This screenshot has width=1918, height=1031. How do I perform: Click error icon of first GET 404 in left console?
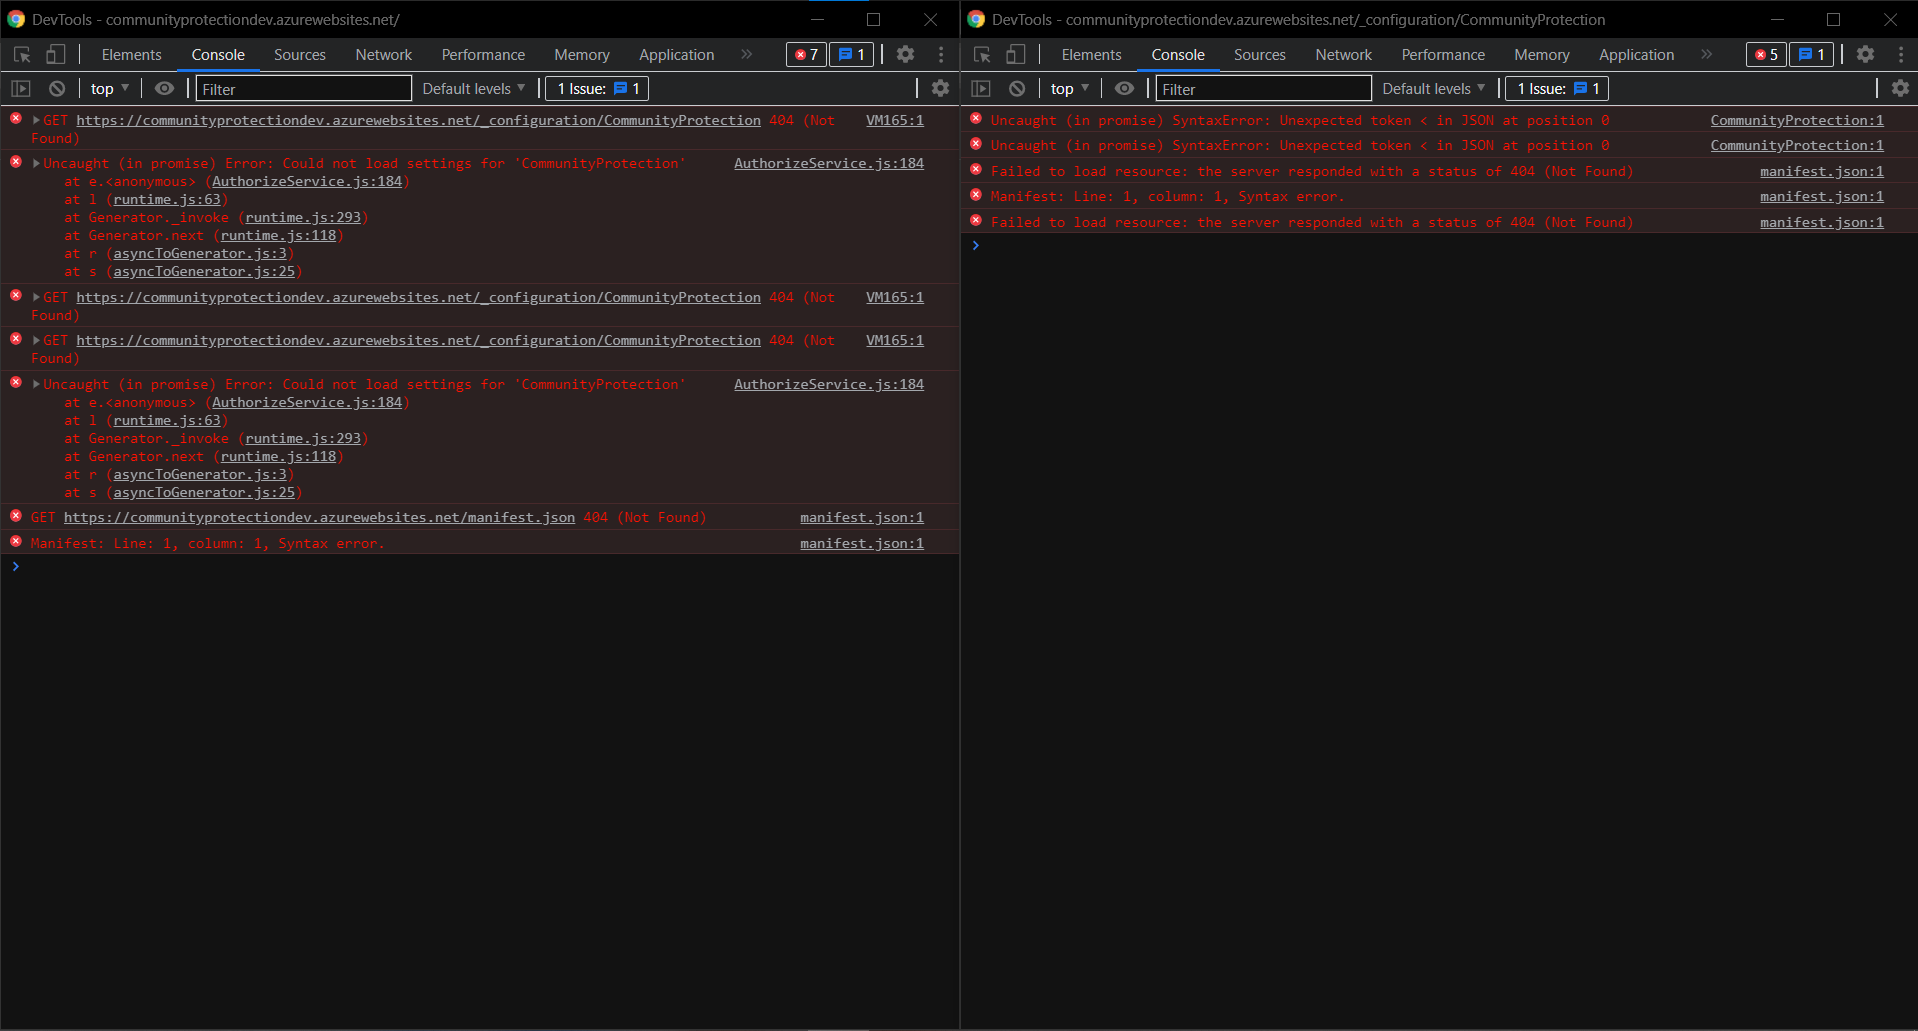tap(16, 119)
